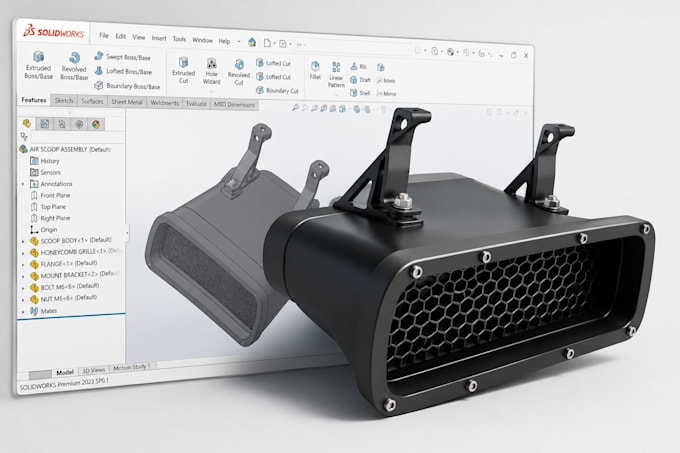Select the Rib feature
680x453 pixels.
pos(359,66)
